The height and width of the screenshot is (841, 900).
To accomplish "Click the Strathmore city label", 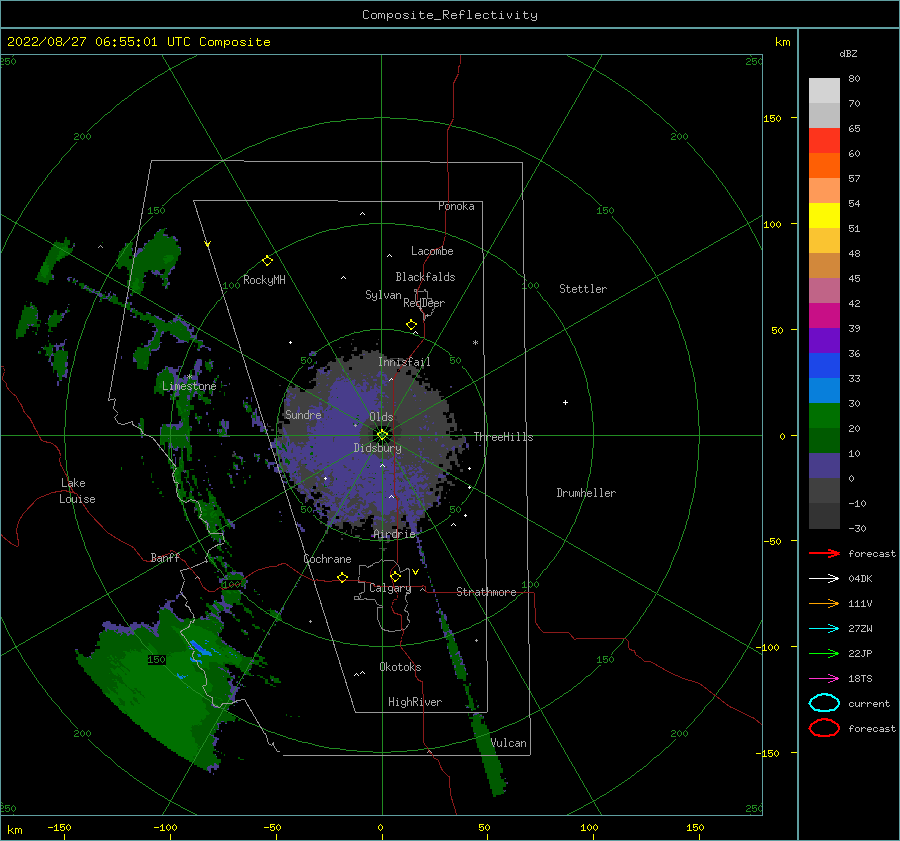I will 486,592.
